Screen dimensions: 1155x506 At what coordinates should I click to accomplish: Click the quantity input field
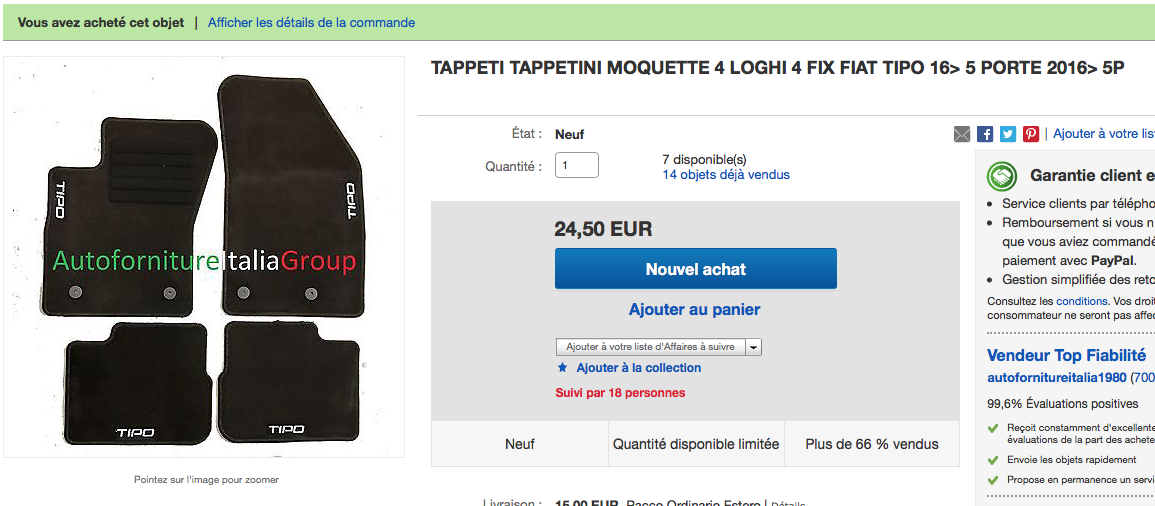[577, 166]
